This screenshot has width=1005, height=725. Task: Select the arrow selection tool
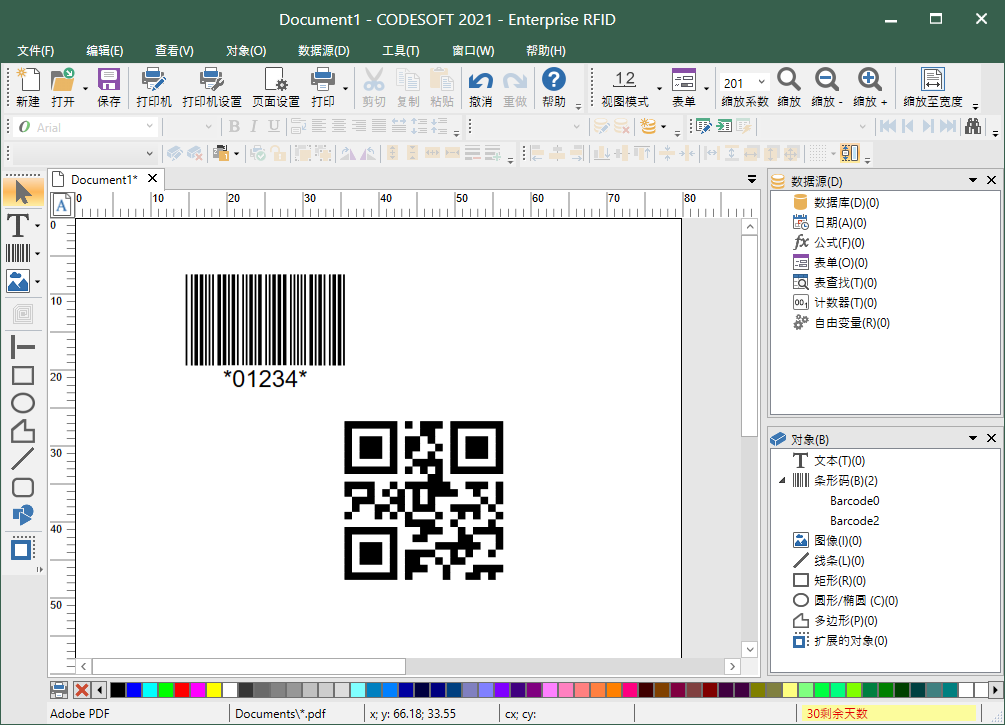tap(23, 192)
